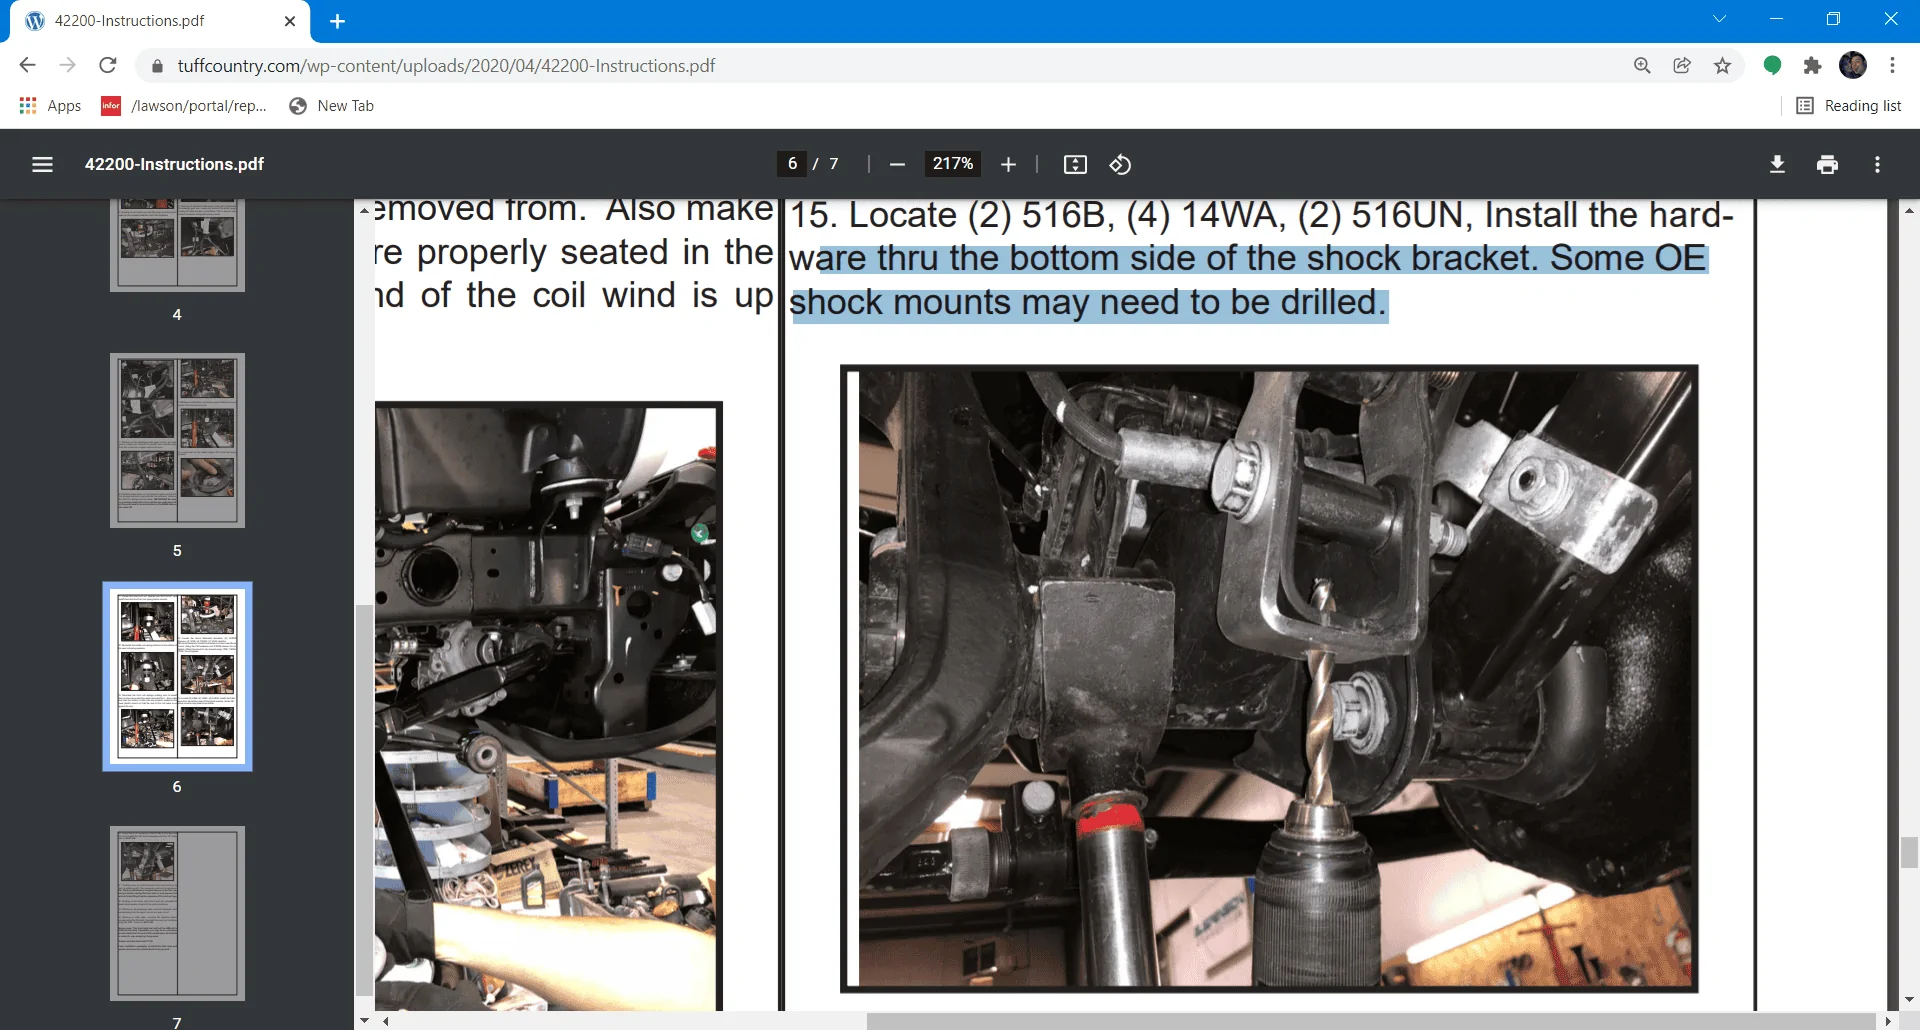Click the thumbnail sidebar scrollbar
The height and width of the screenshot is (1030, 1920).
click(364, 800)
